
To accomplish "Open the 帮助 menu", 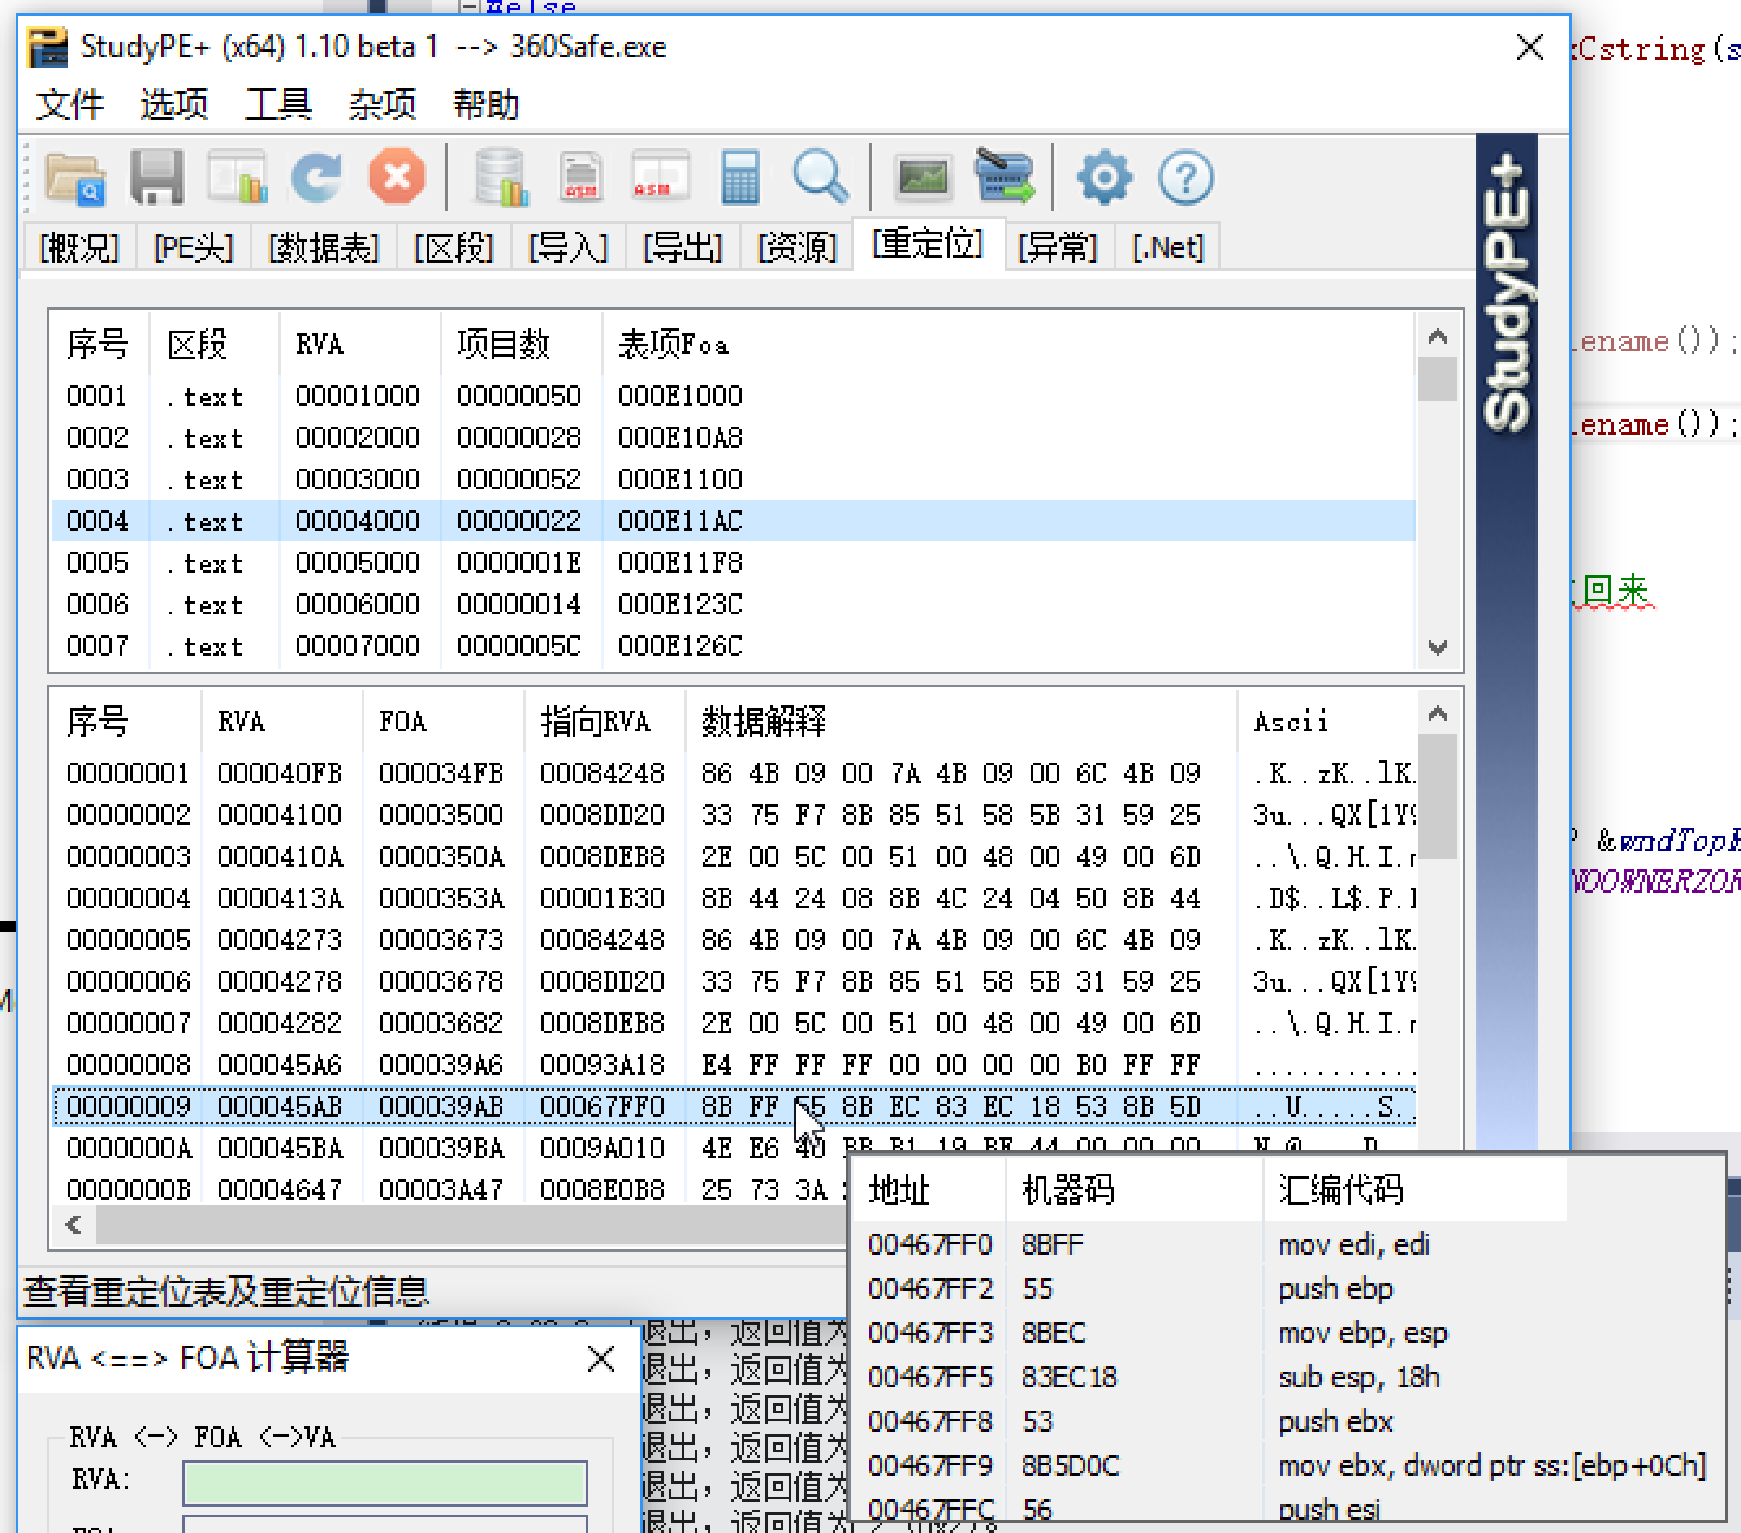I will pos(486,104).
